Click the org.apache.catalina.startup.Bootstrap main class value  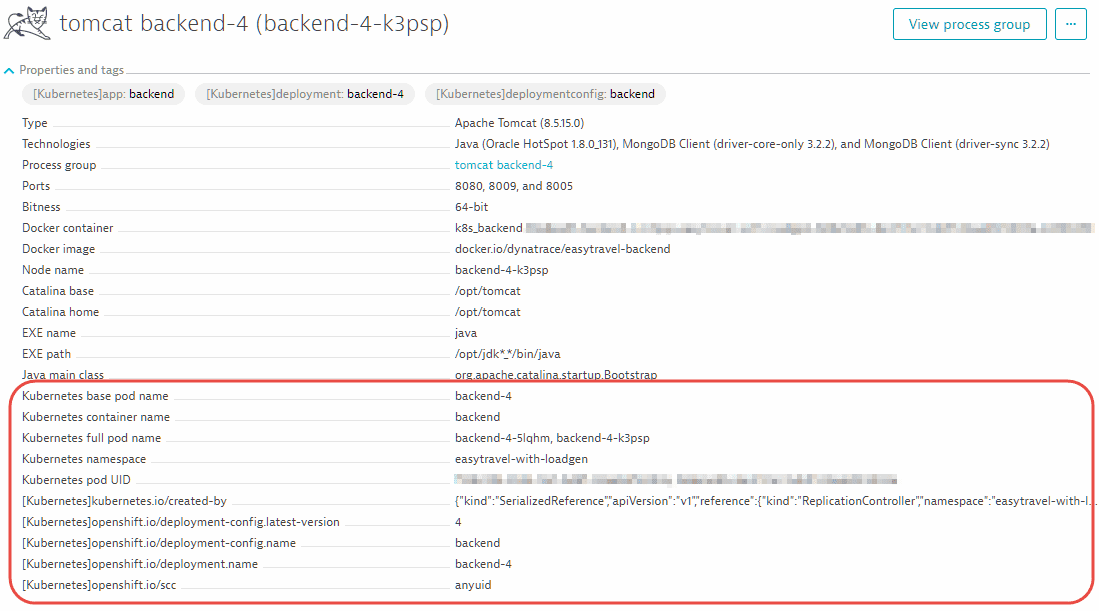[557, 375]
